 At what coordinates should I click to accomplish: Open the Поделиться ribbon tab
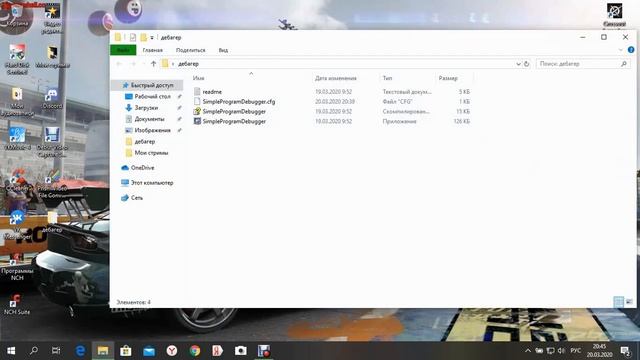click(x=191, y=50)
